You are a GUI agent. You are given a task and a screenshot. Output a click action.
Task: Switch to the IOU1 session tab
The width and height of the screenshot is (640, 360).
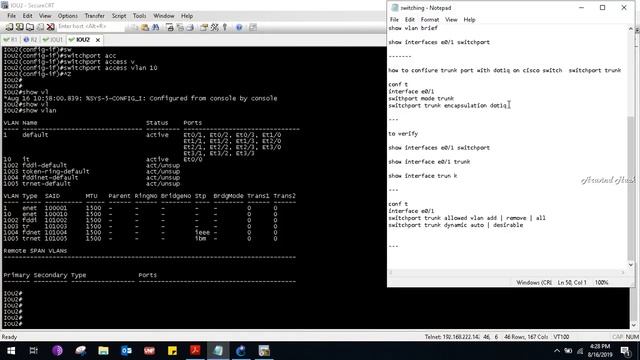pos(53,40)
